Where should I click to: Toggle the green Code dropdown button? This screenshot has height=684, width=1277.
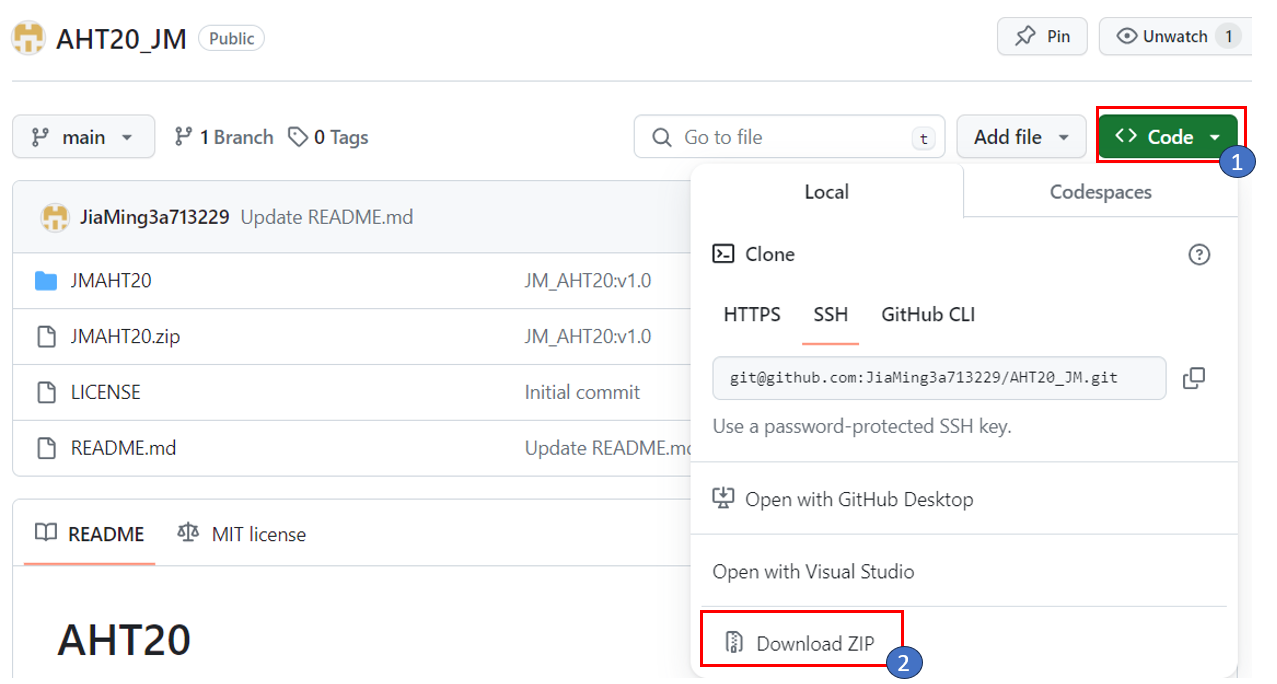(1168, 137)
